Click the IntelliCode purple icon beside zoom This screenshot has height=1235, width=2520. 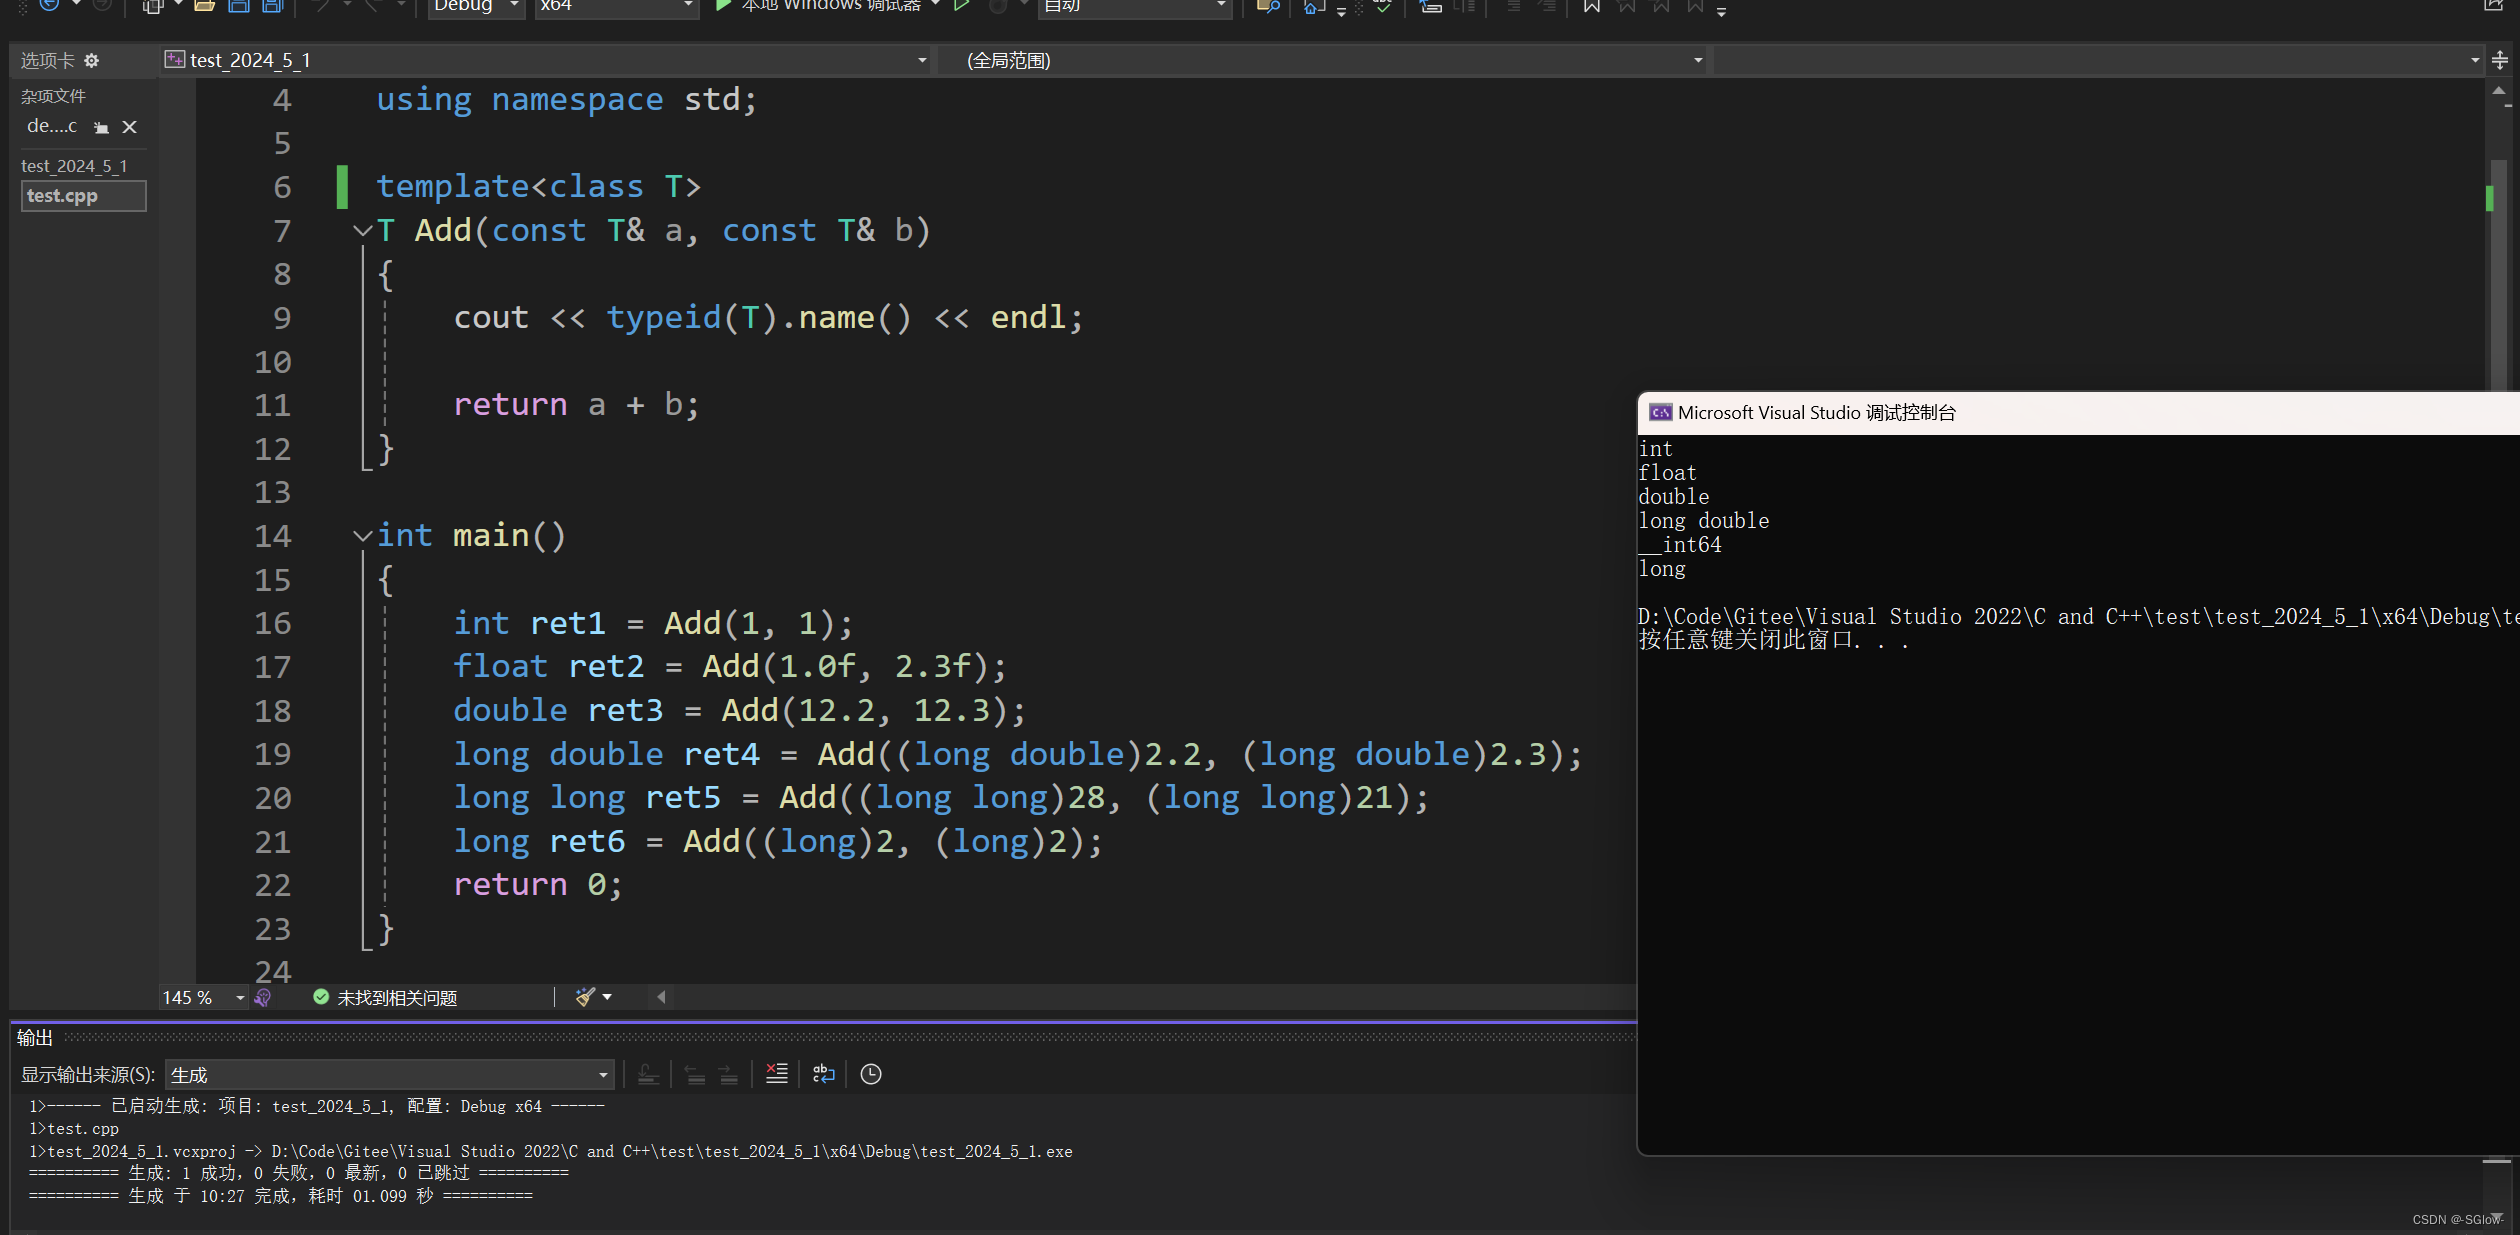click(x=263, y=997)
